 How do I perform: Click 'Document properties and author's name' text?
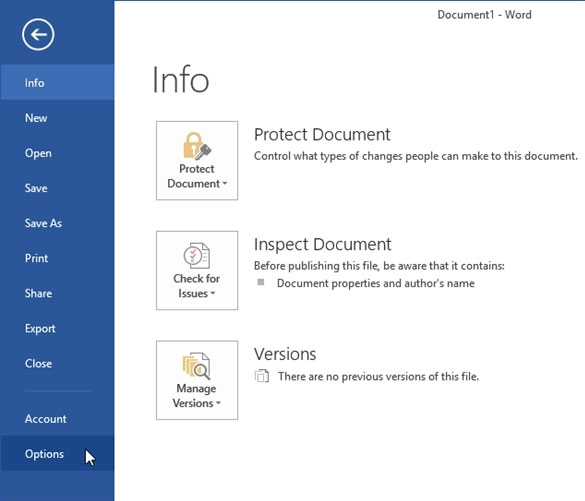click(x=376, y=284)
